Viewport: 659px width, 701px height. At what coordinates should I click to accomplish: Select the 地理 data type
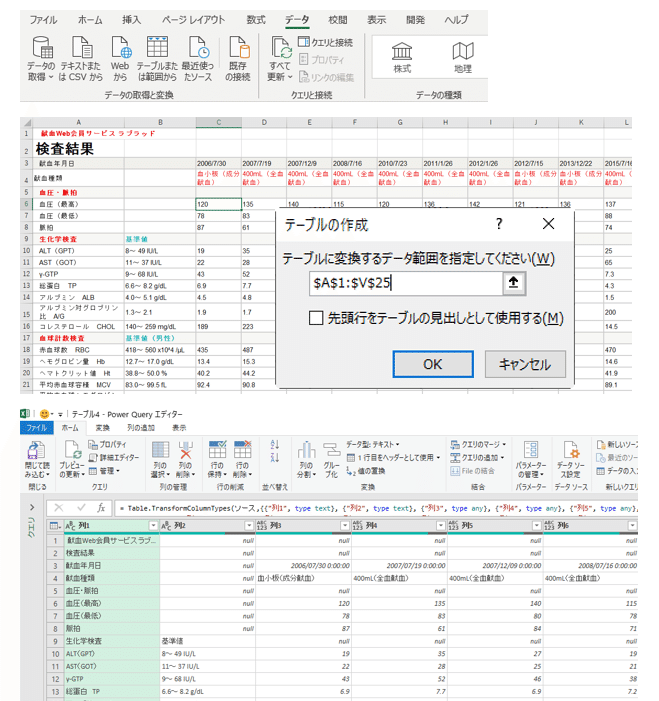click(463, 58)
